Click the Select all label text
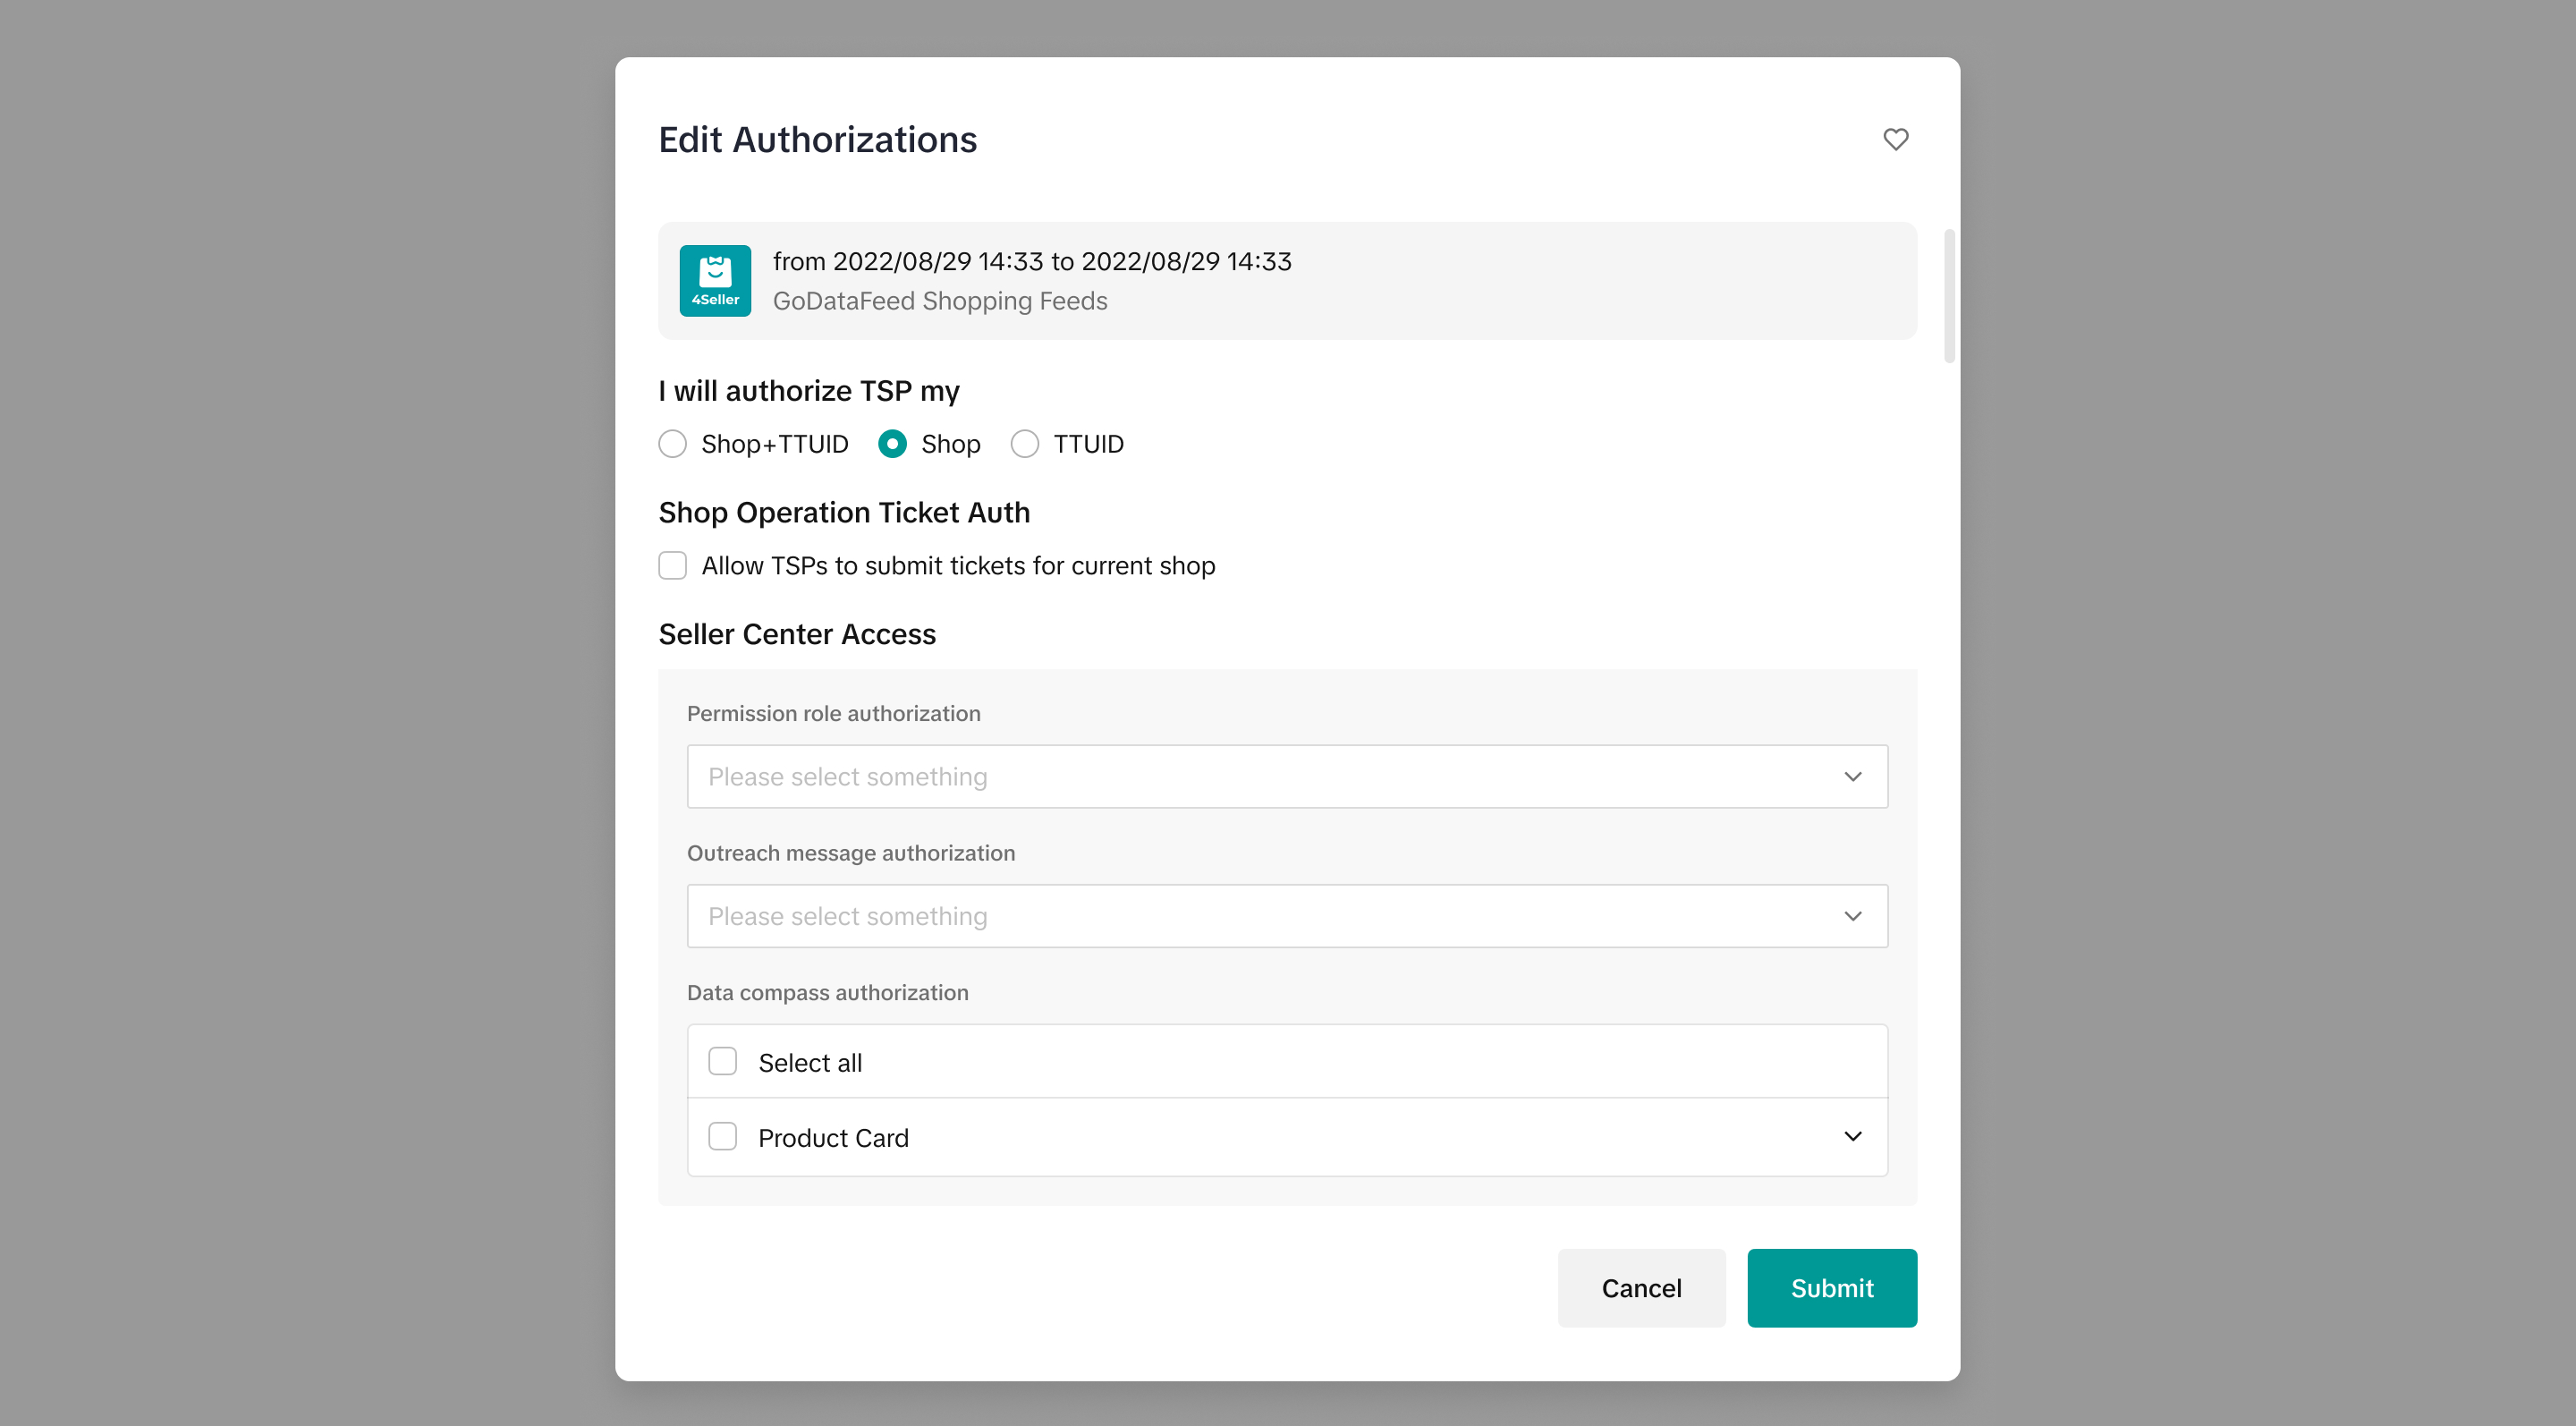This screenshot has width=2576, height=1426. pos(810,1063)
